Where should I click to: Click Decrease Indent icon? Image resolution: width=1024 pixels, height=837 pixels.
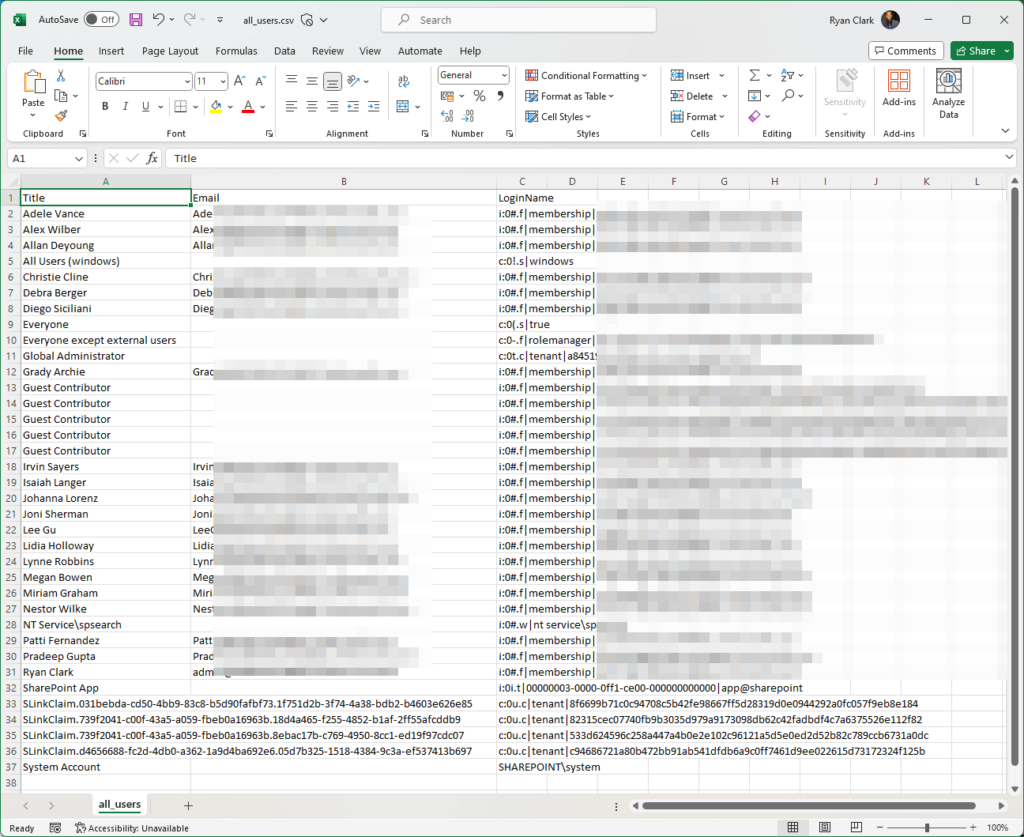tap(353, 106)
